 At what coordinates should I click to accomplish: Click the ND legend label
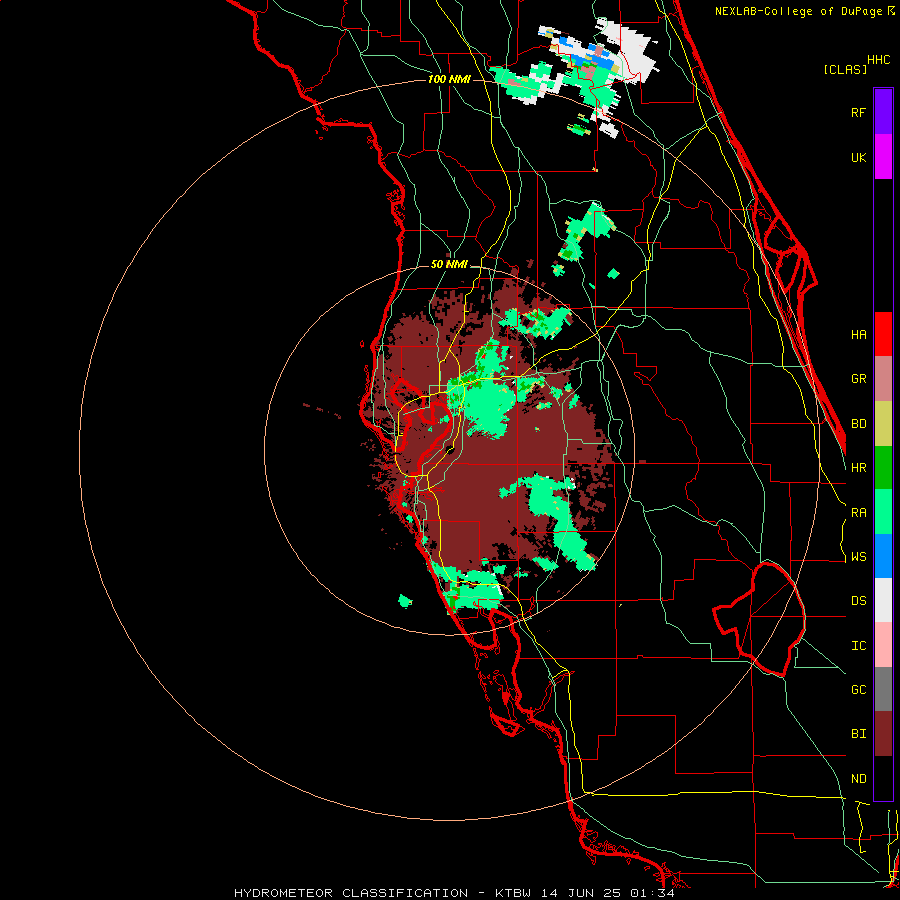[858, 779]
